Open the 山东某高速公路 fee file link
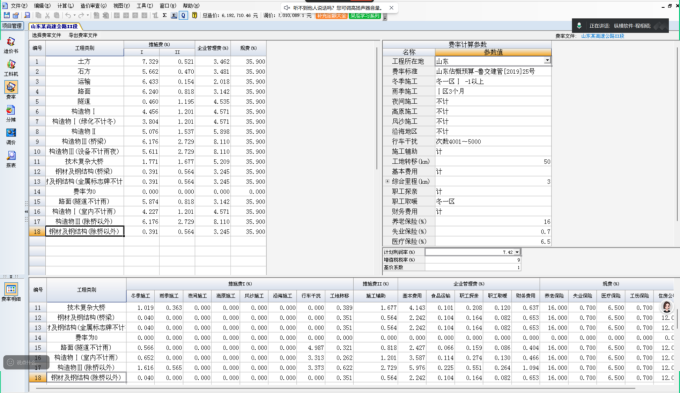 pyautogui.click(x=602, y=36)
